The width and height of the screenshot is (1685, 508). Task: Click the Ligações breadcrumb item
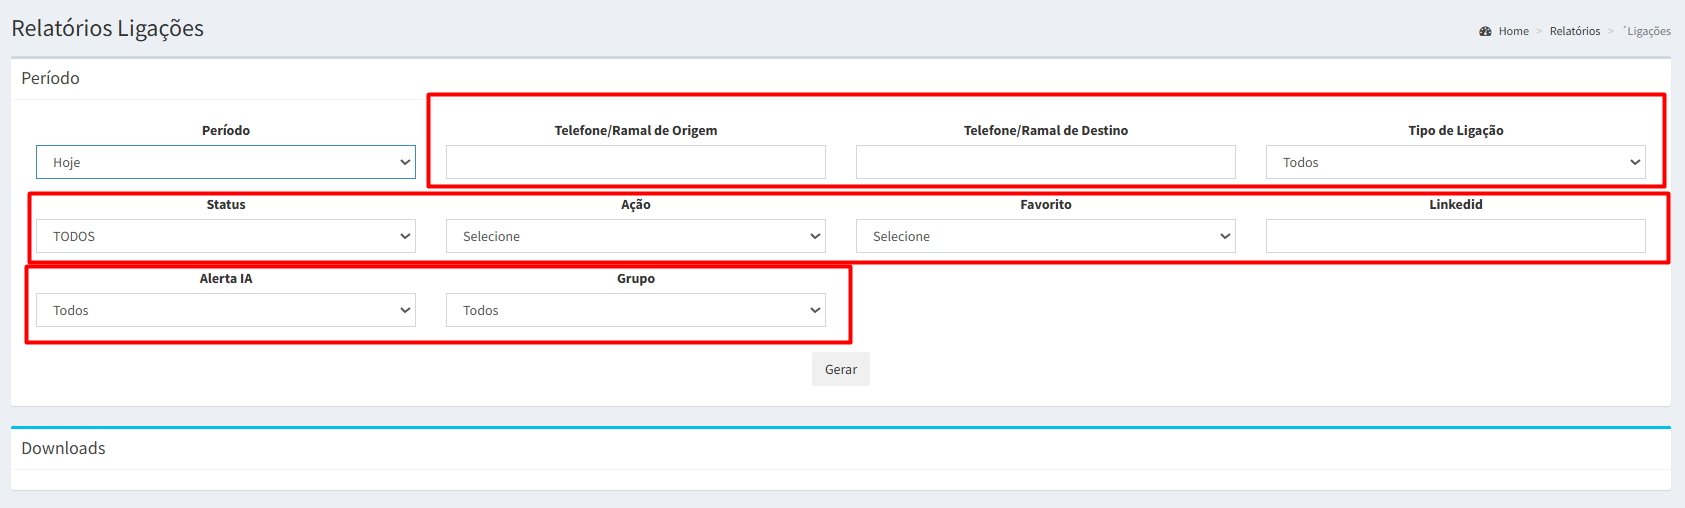tap(1648, 31)
